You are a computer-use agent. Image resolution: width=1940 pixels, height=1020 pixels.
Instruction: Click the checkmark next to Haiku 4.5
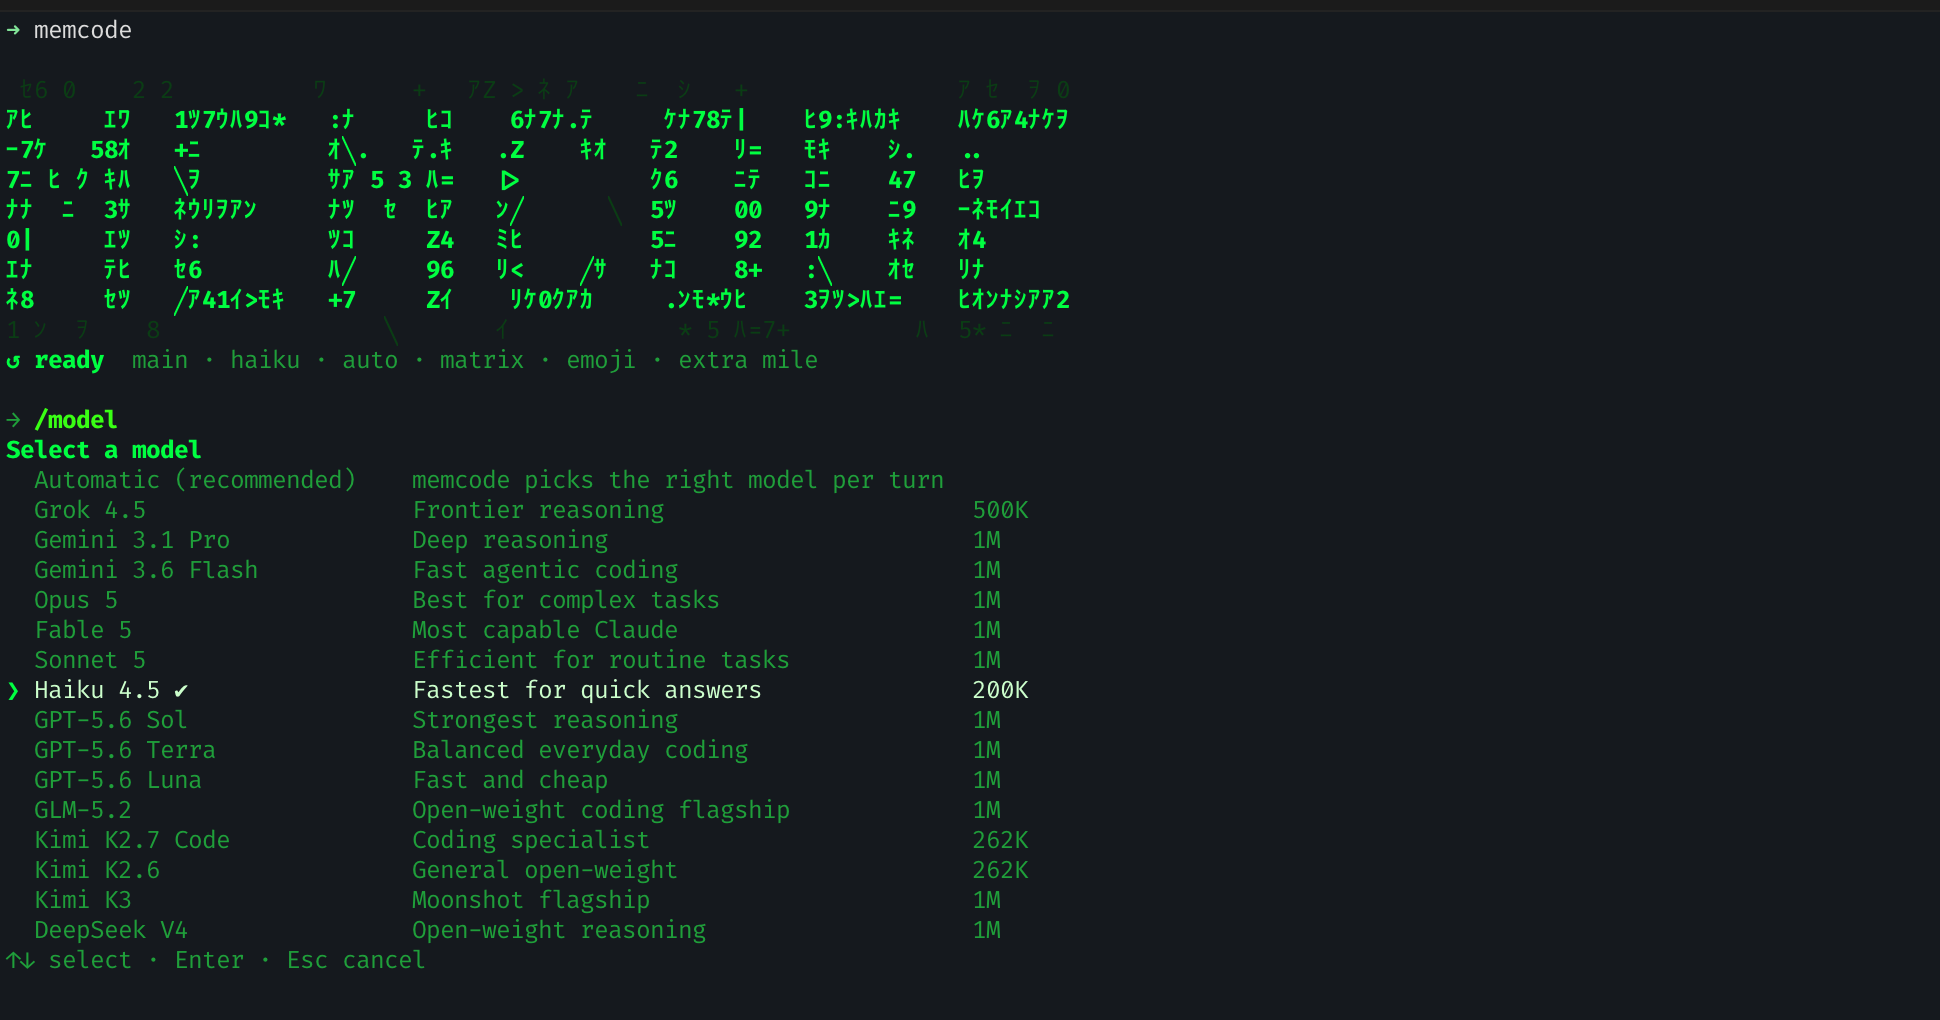tap(181, 690)
